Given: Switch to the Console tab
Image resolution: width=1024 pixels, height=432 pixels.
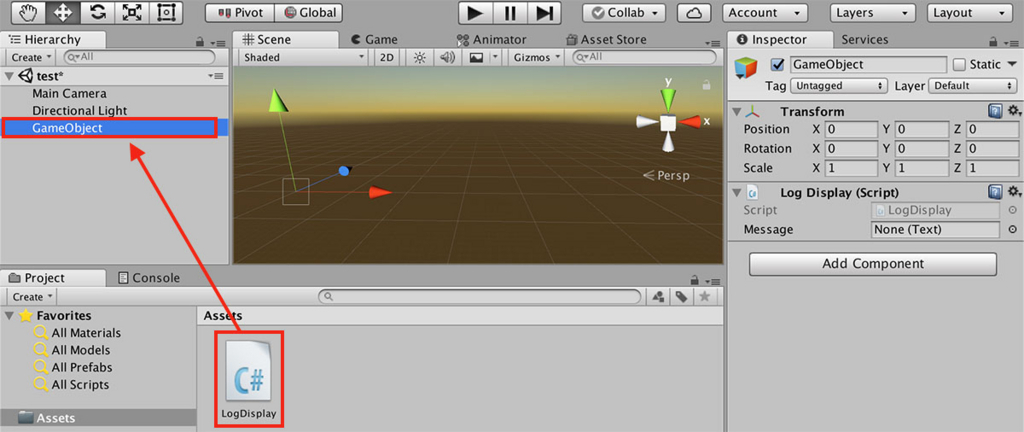Looking at the screenshot, I should pos(149,278).
